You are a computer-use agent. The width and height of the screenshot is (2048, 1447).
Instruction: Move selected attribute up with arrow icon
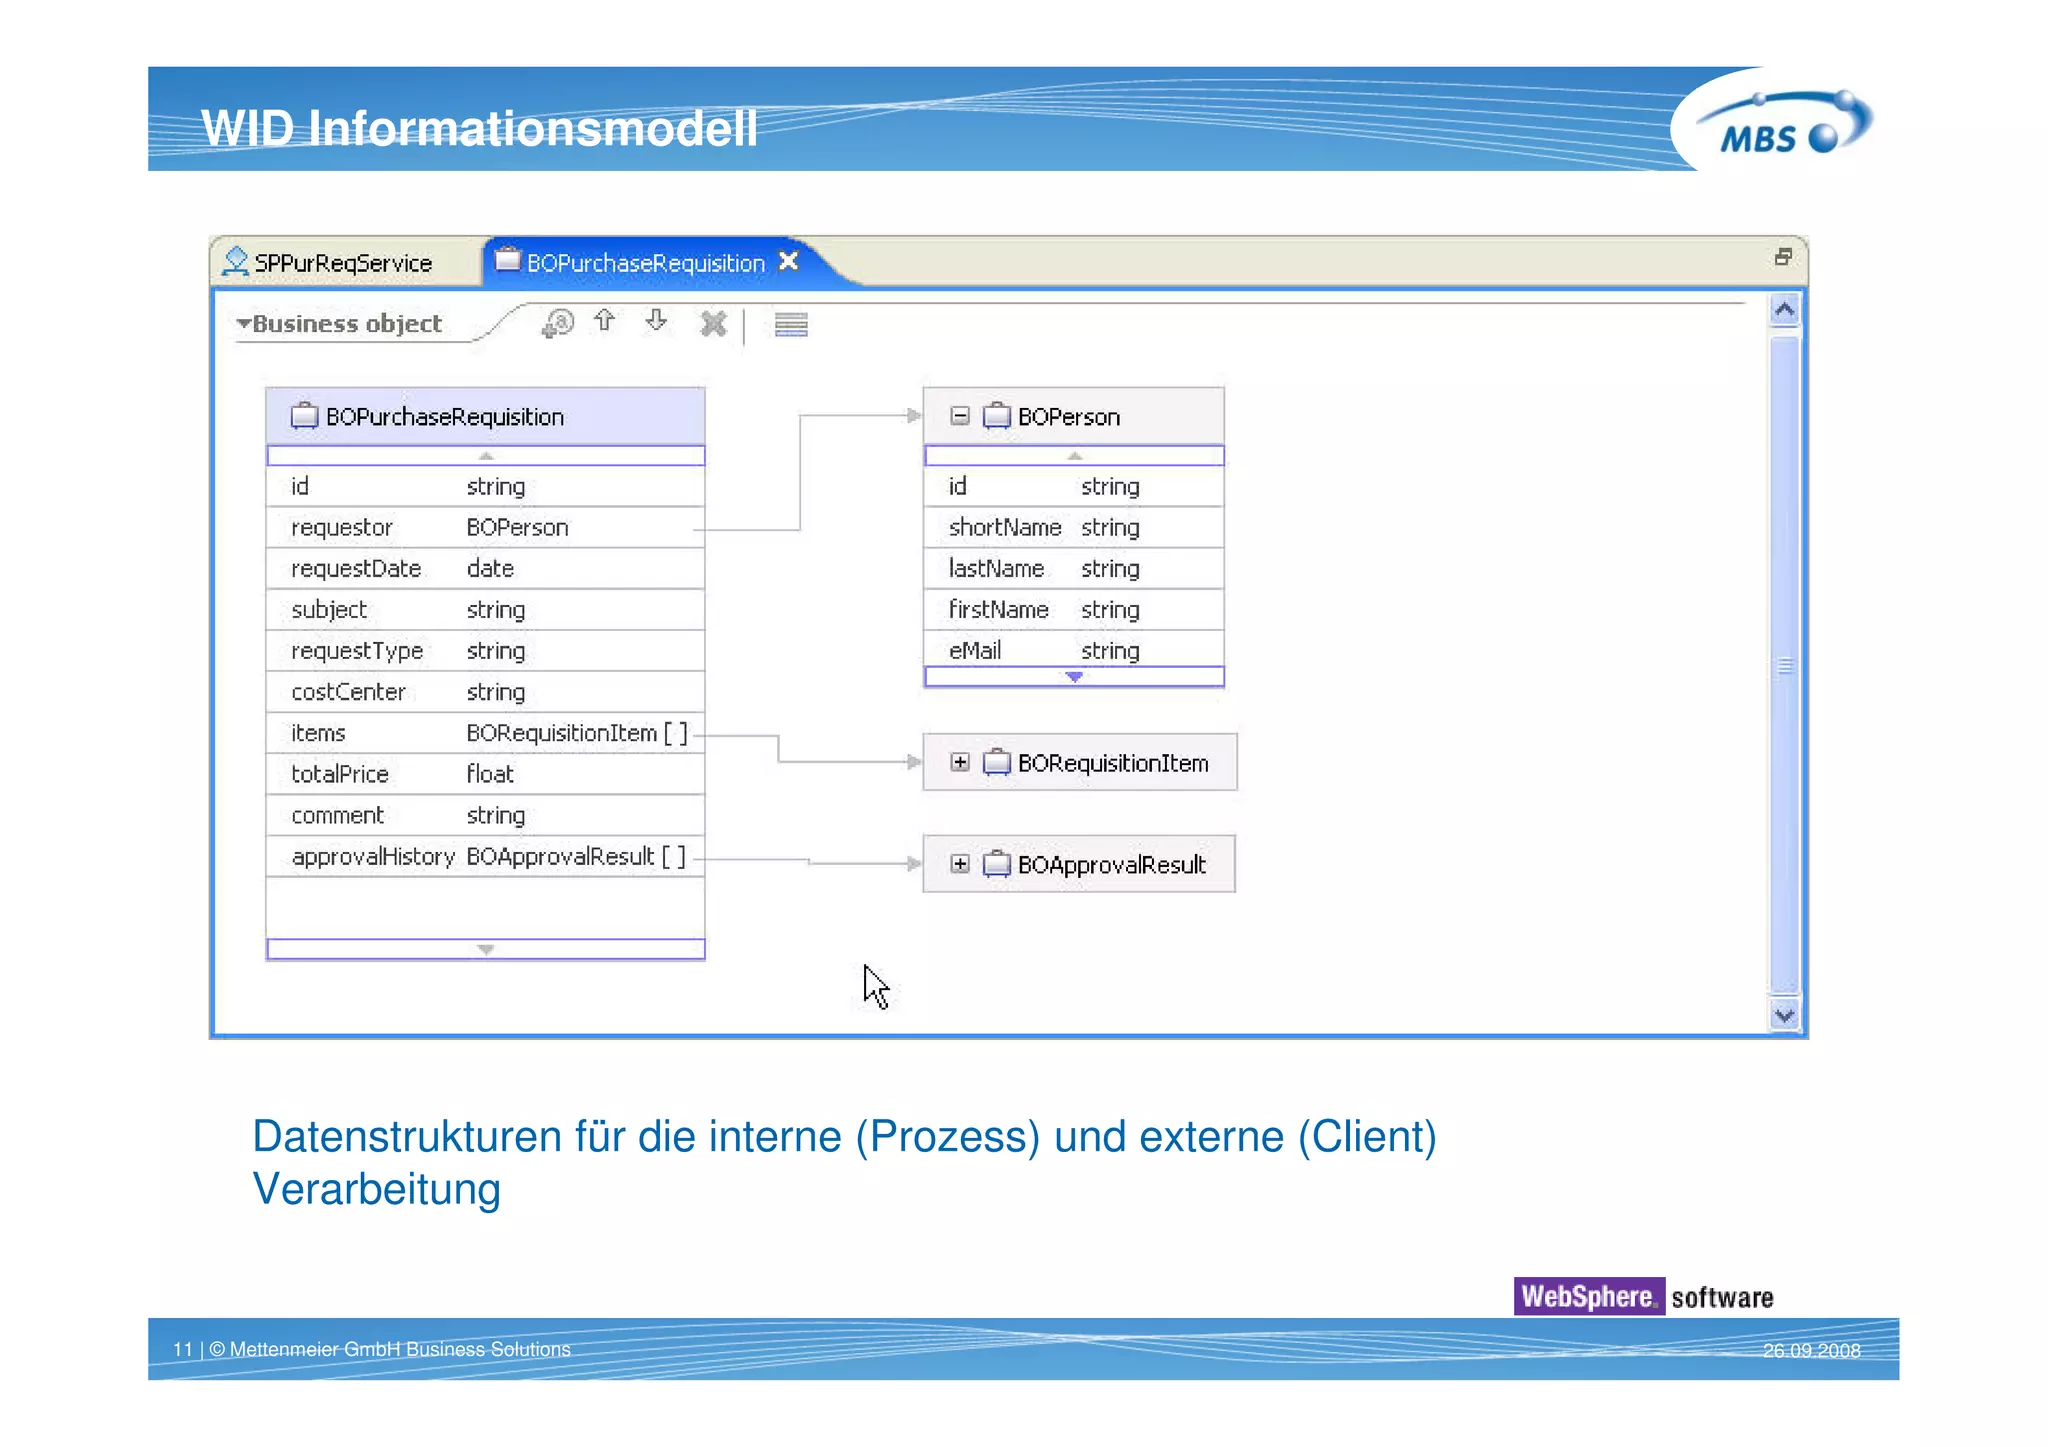click(x=604, y=320)
